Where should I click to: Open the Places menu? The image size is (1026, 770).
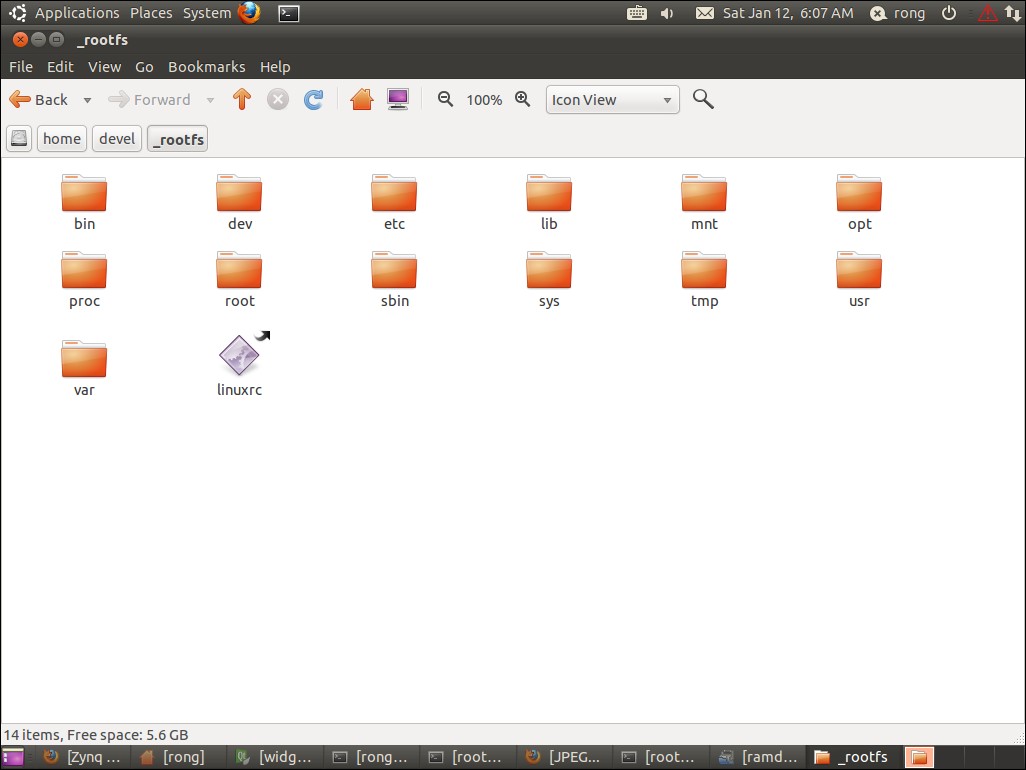coord(151,13)
